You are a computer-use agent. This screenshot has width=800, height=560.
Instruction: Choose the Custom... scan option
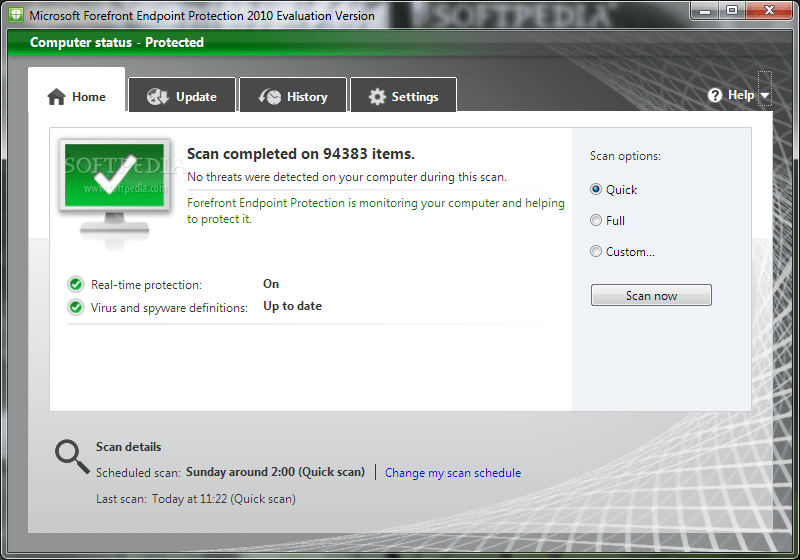[622, 251]
